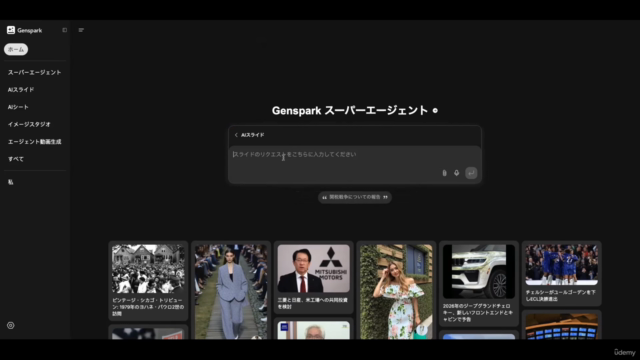Open the Chelsea players celebration thumbnail
The width and height of the screenshot is (640, 360).
pos(562,264)
